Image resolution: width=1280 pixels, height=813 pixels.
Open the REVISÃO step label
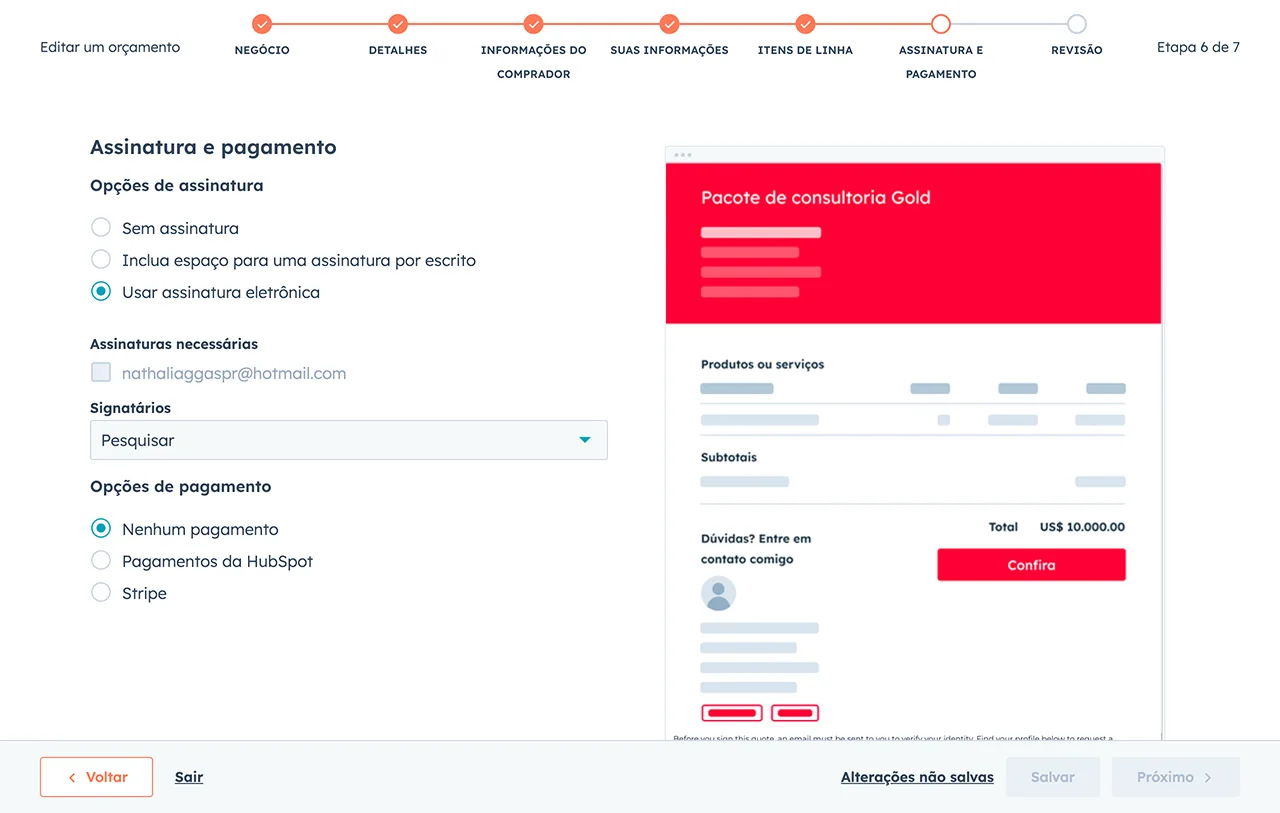(1077, 50)
